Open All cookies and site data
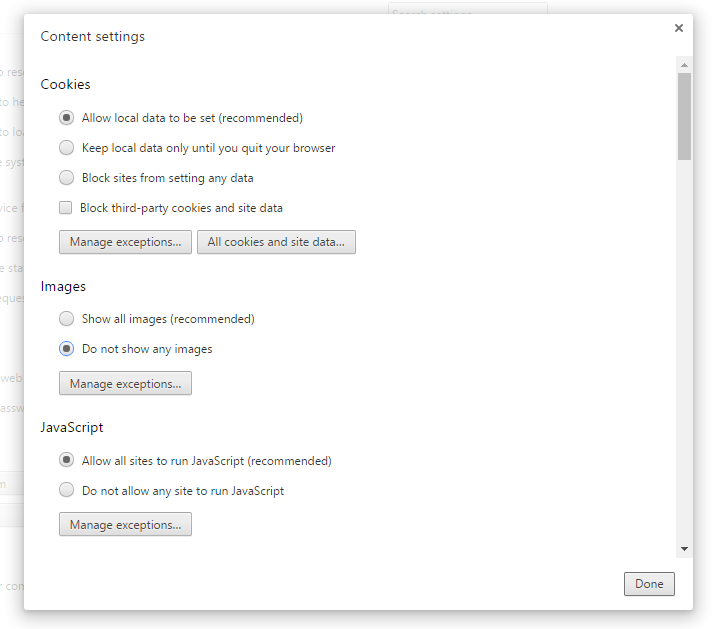 tap(276, 242)
